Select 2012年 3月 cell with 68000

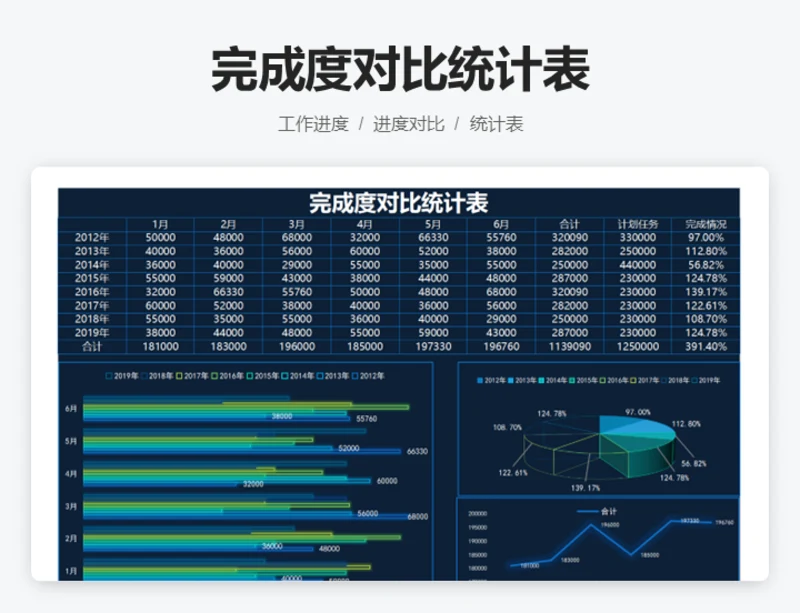tap(296, 237)
